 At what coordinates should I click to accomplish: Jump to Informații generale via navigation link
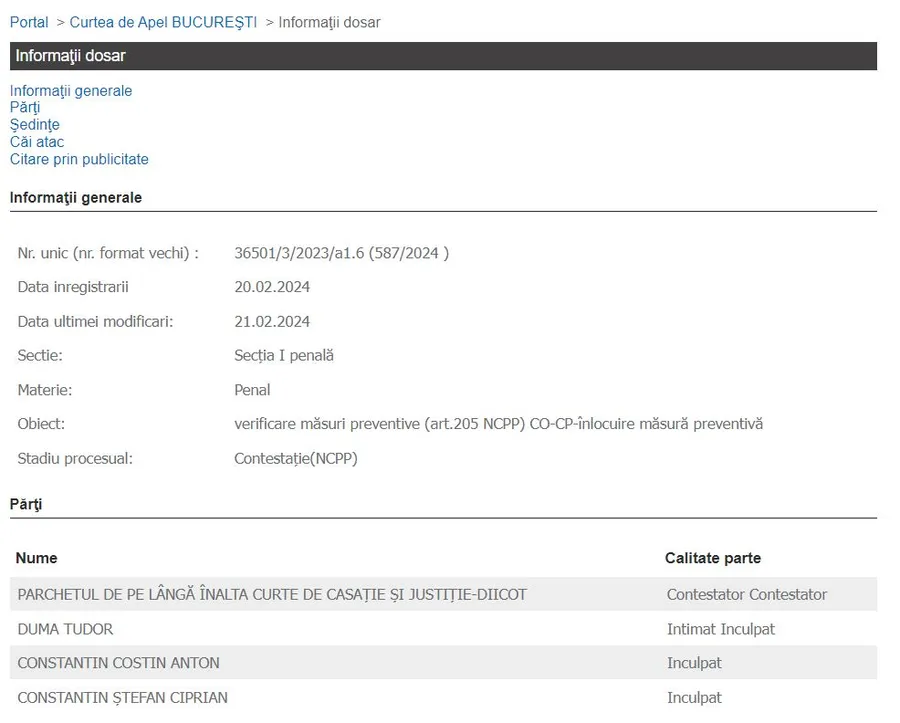coord(71,91)
